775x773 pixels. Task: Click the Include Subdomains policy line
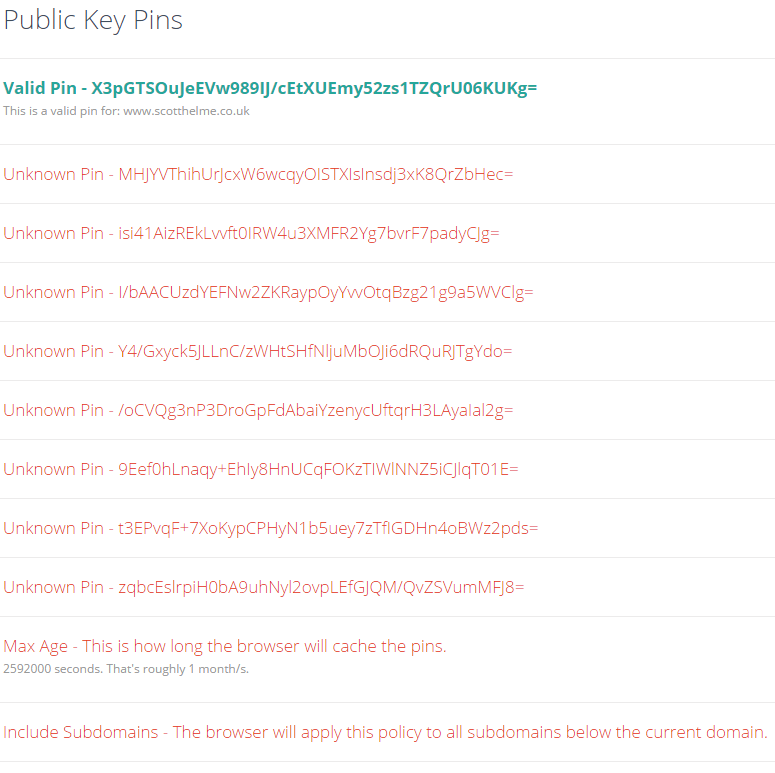coord(385,732)
